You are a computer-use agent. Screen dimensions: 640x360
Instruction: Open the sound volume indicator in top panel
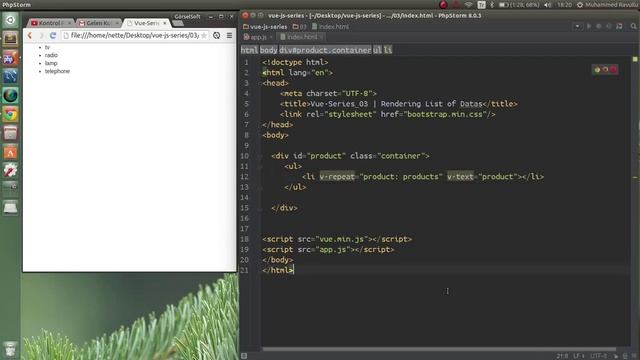click(548, 5)
